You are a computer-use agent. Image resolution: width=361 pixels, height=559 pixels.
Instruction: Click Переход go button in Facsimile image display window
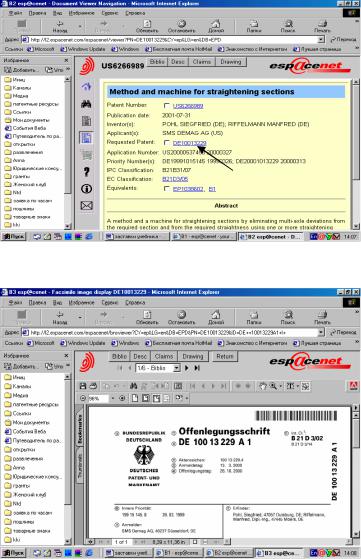coord(343,332)
